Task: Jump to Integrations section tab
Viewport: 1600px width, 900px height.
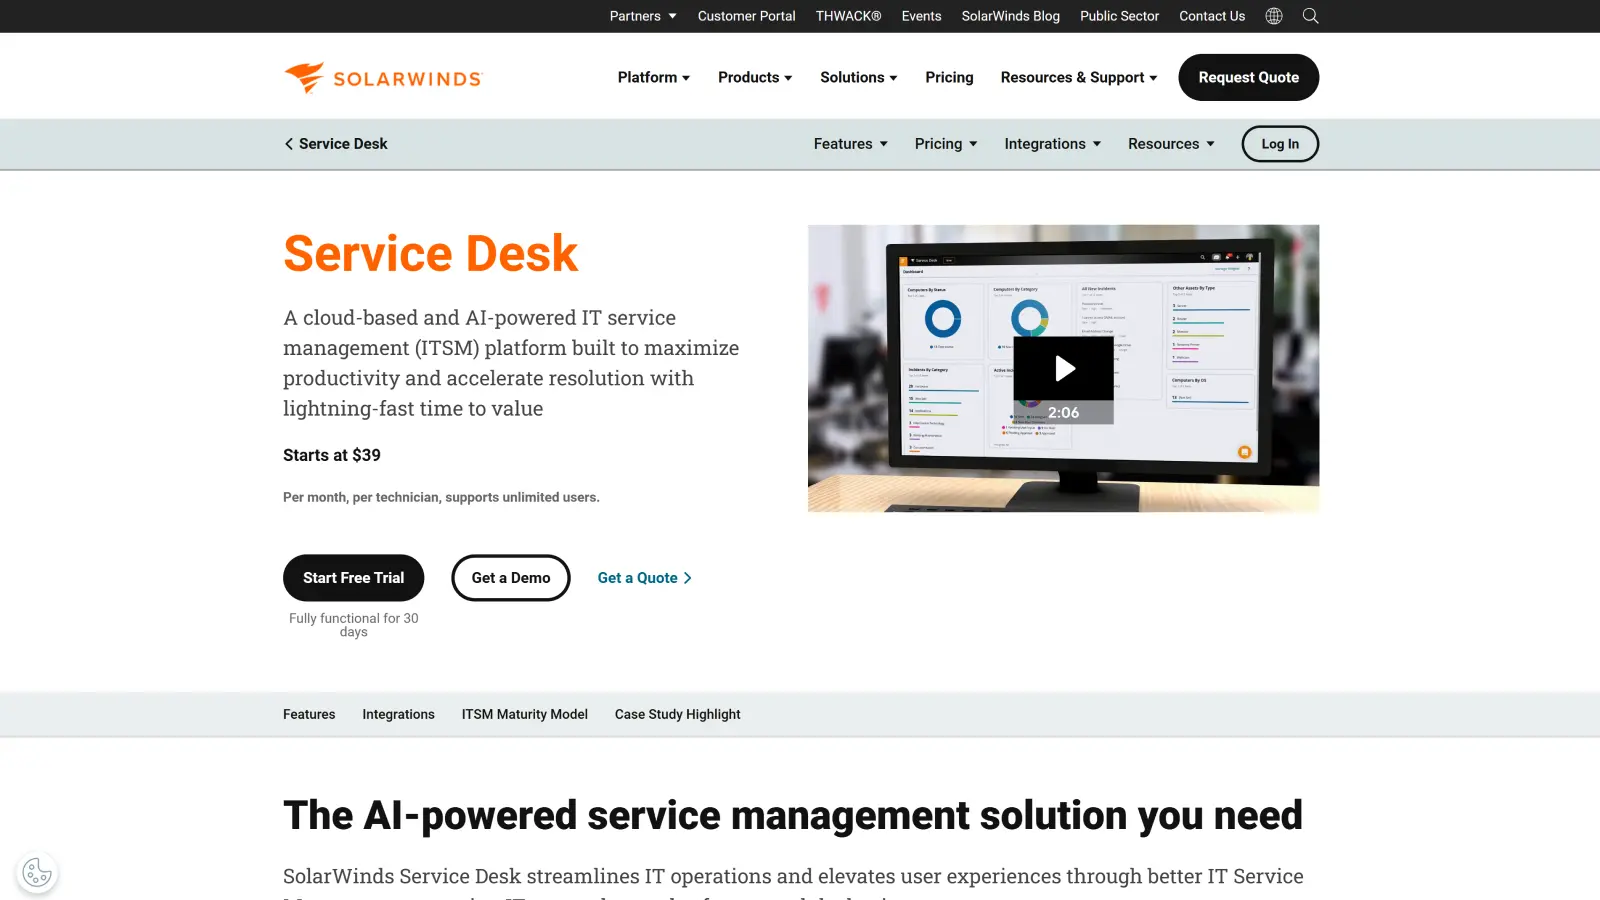Action: (x=398, y=714)
